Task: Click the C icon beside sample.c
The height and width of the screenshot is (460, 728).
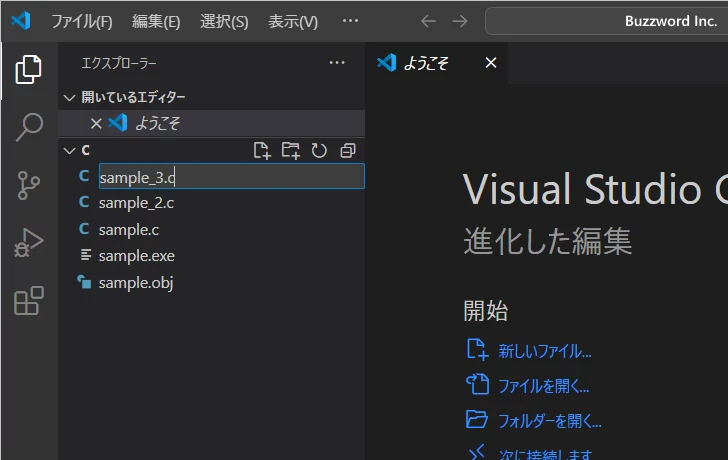Action: point(84,229)
